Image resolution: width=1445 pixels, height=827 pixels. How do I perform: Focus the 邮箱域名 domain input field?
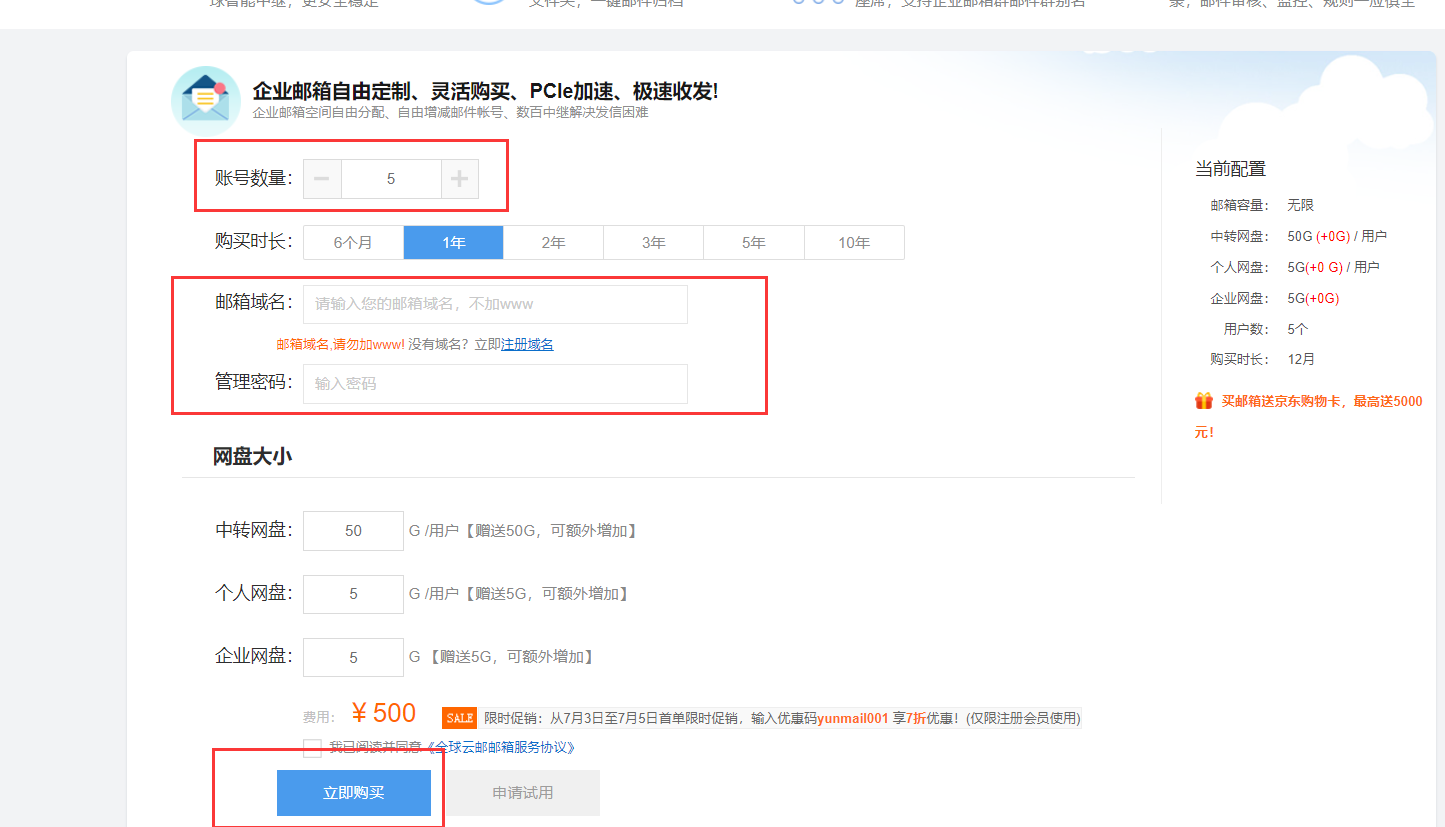pos(495,304)
